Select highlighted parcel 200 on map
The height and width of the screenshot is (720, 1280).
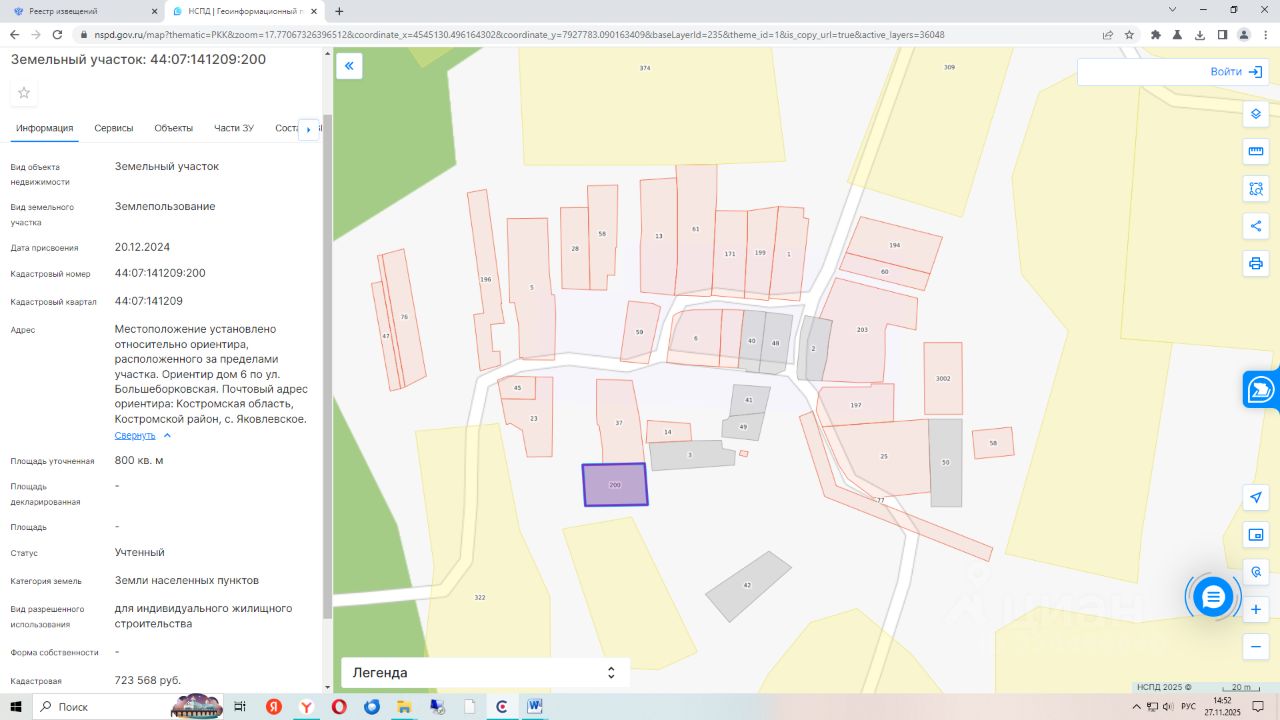click(615, 485)
